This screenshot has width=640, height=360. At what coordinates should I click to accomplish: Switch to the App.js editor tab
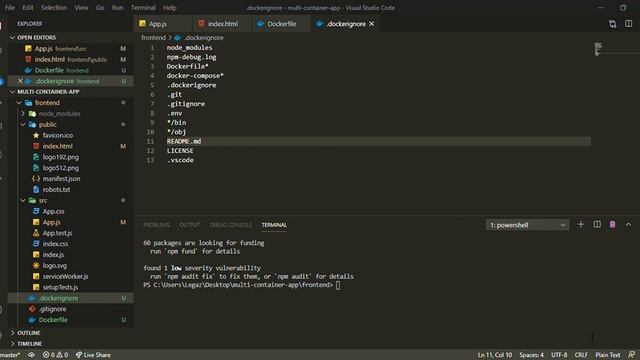162,24
